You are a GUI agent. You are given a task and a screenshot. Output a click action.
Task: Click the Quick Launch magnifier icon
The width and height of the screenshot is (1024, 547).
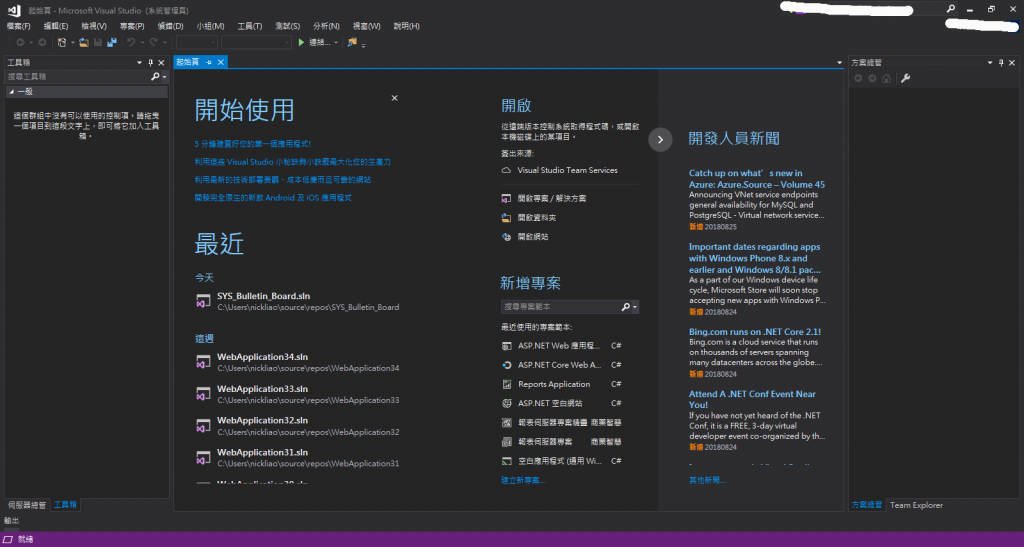pos(951,9)
